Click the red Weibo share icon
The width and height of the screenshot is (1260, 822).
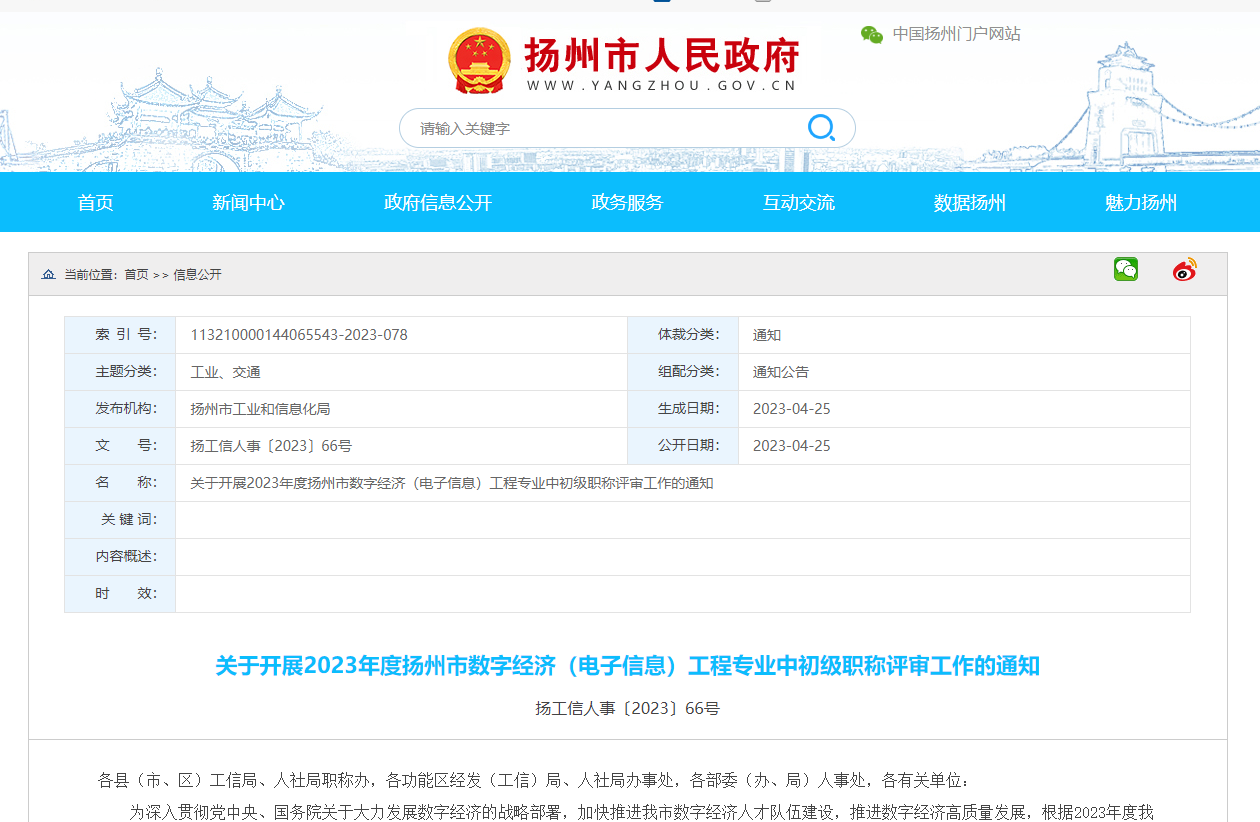click(1184, 270)
